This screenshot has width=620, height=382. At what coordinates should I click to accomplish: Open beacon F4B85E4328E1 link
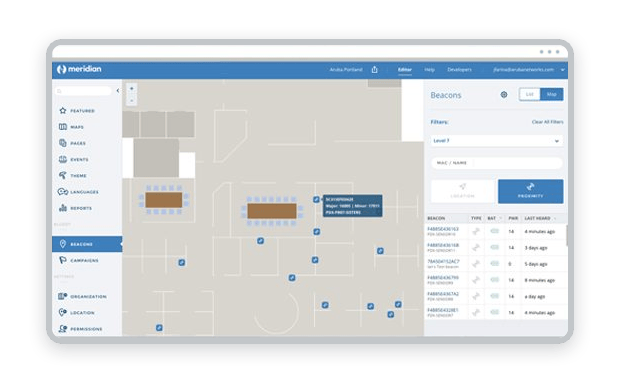coord(443,310)
